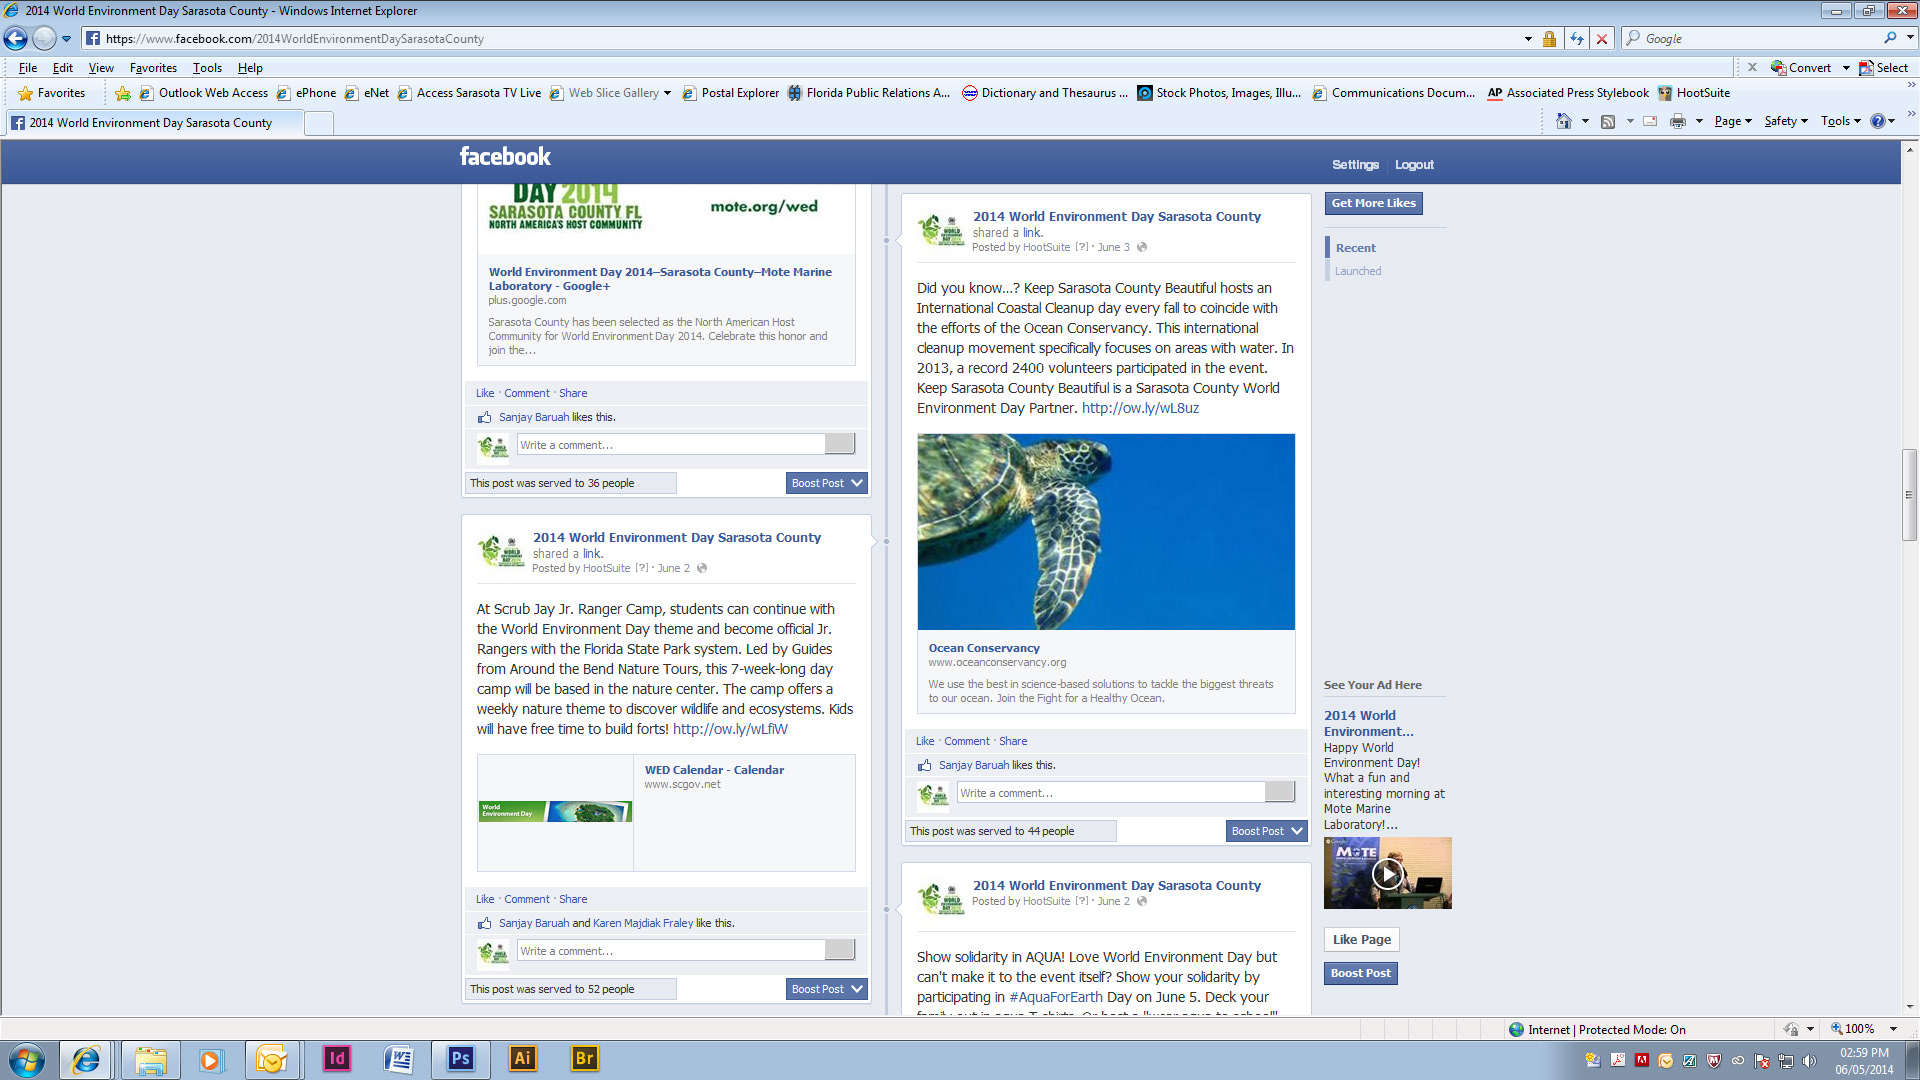Click Comment under the Scrub Jay camp post
The width and height of the screenshot is (1920, 1080).
527,899
